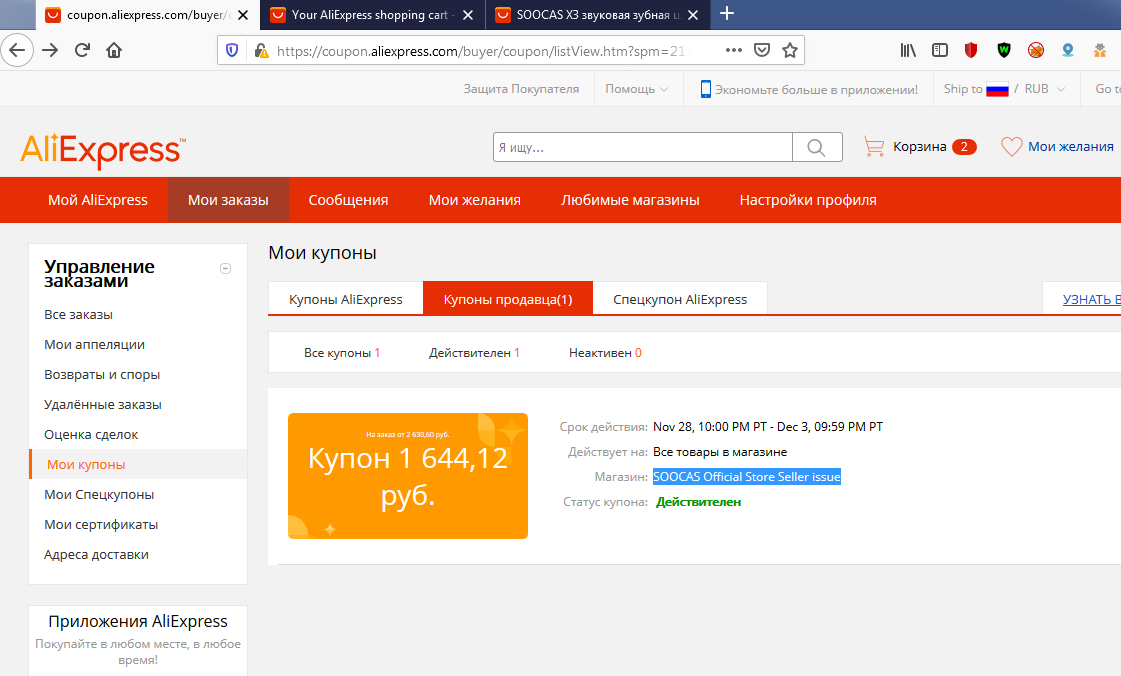Open the shopping cart icon
The image size is (1121, 676).
(874, 146)
